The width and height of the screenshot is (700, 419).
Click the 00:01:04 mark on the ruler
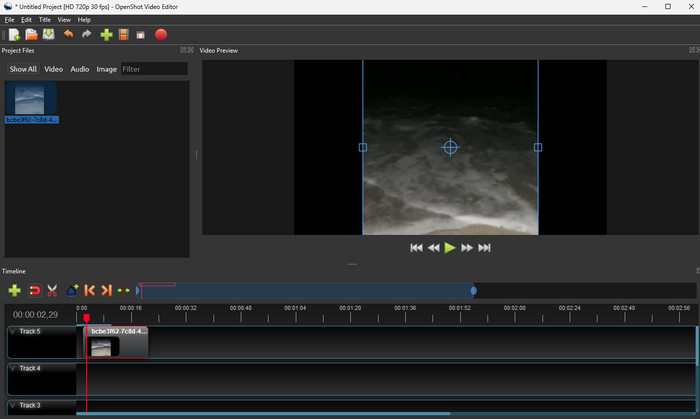click(x=296, y=308)
